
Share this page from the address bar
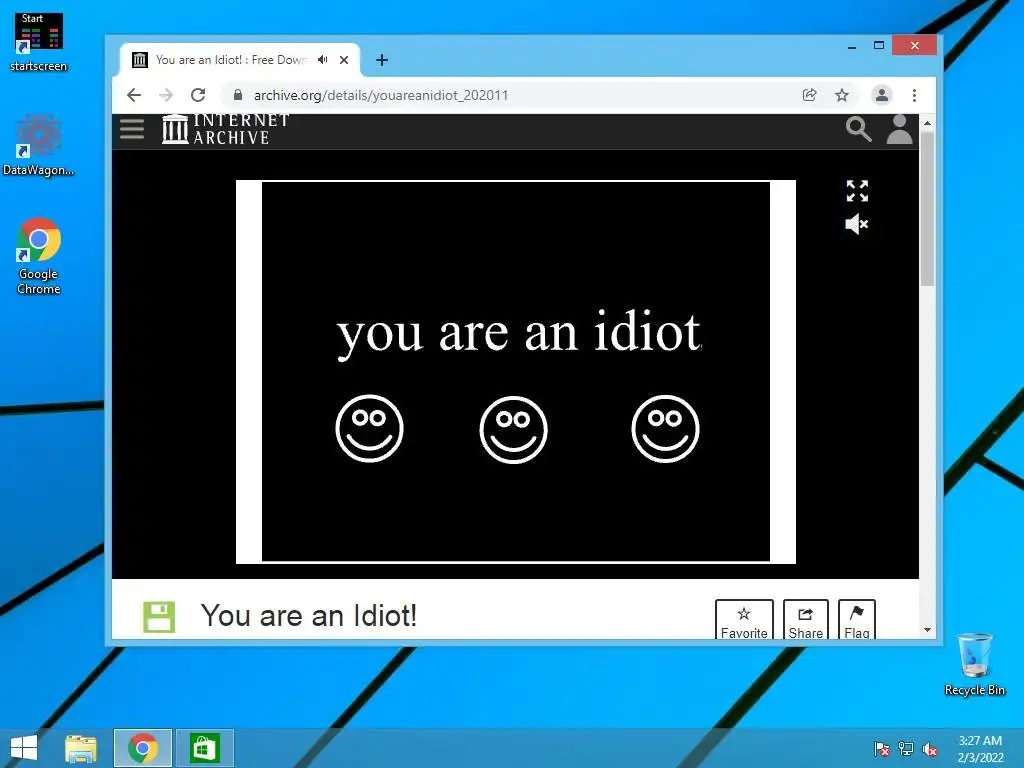[810, 95]
